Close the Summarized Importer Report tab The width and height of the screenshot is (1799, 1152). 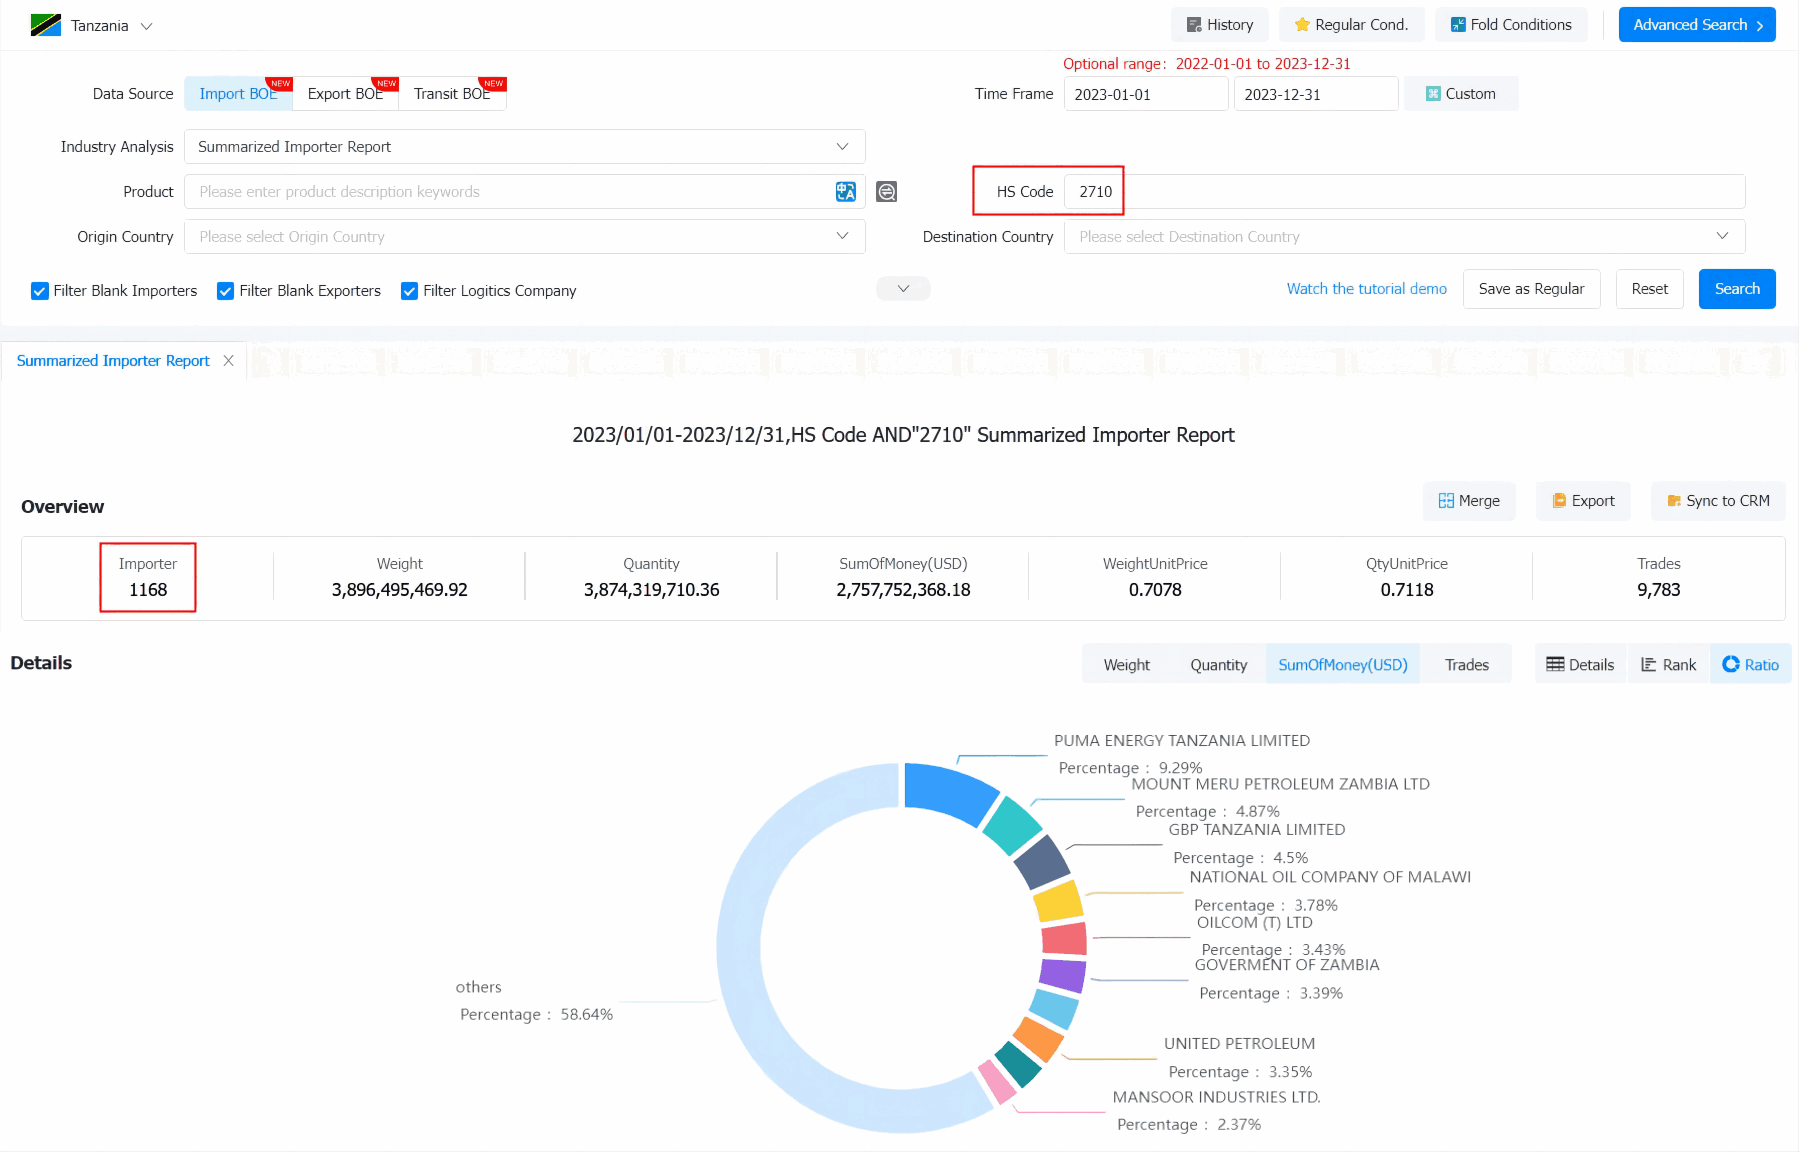click(x=229, y=360)
